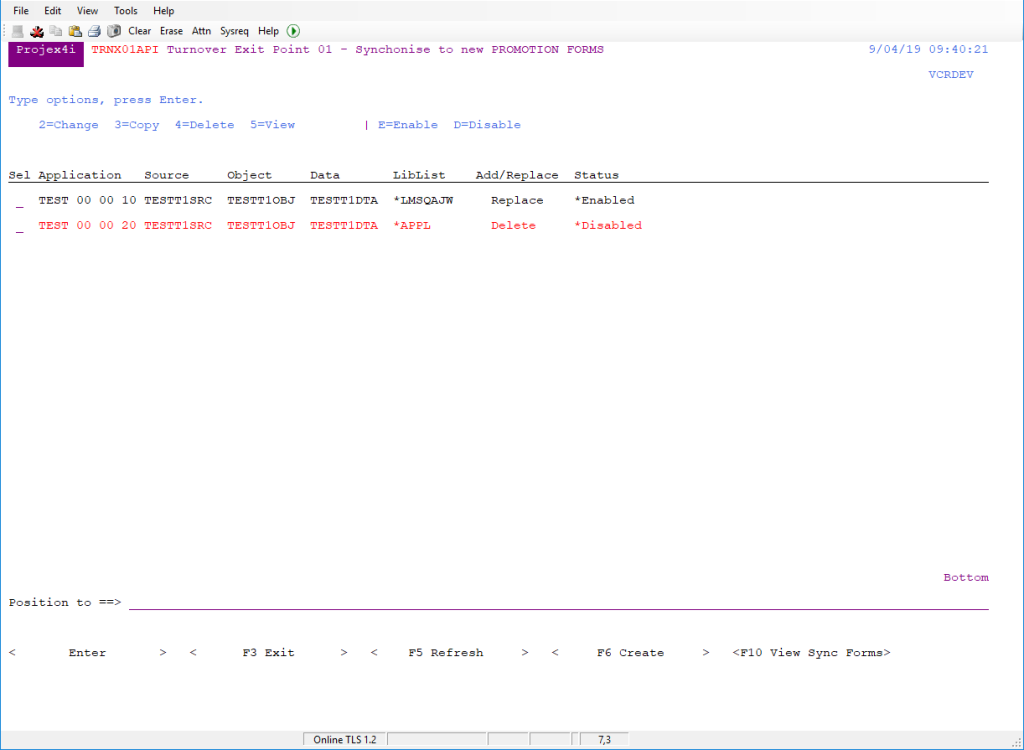Click the Print screen printer icon
This screenshot has width=1024, height=750.
coord(94,31)
